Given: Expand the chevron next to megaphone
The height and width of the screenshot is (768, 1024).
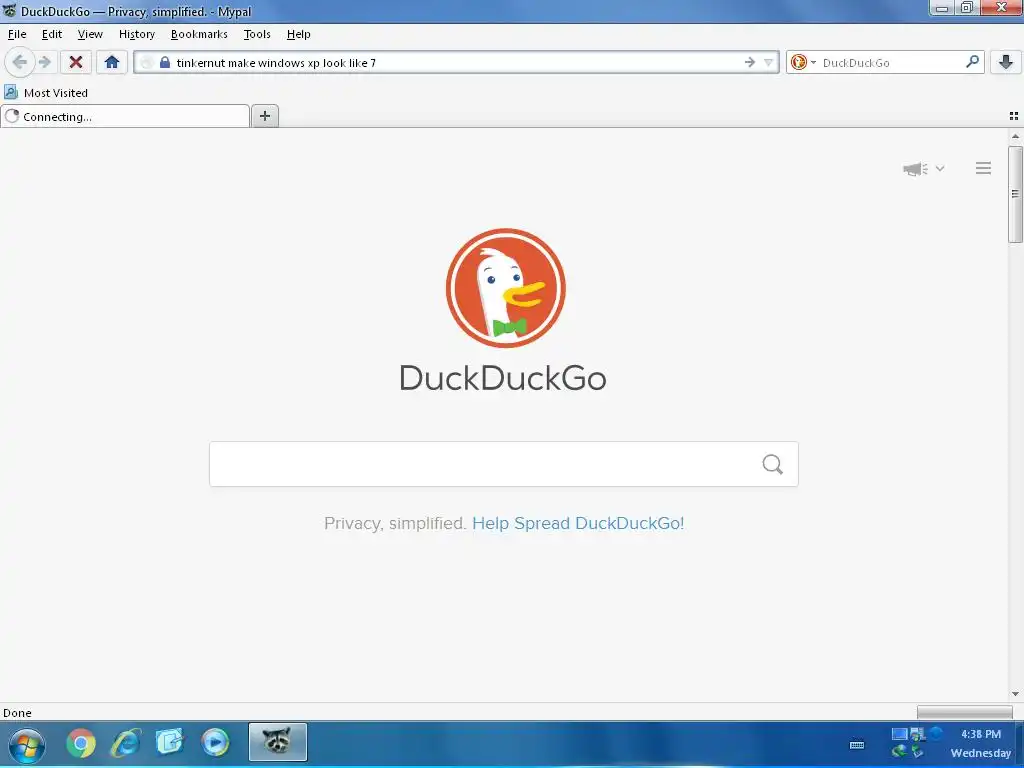Looking at the screenshot, I should [940, 168].
